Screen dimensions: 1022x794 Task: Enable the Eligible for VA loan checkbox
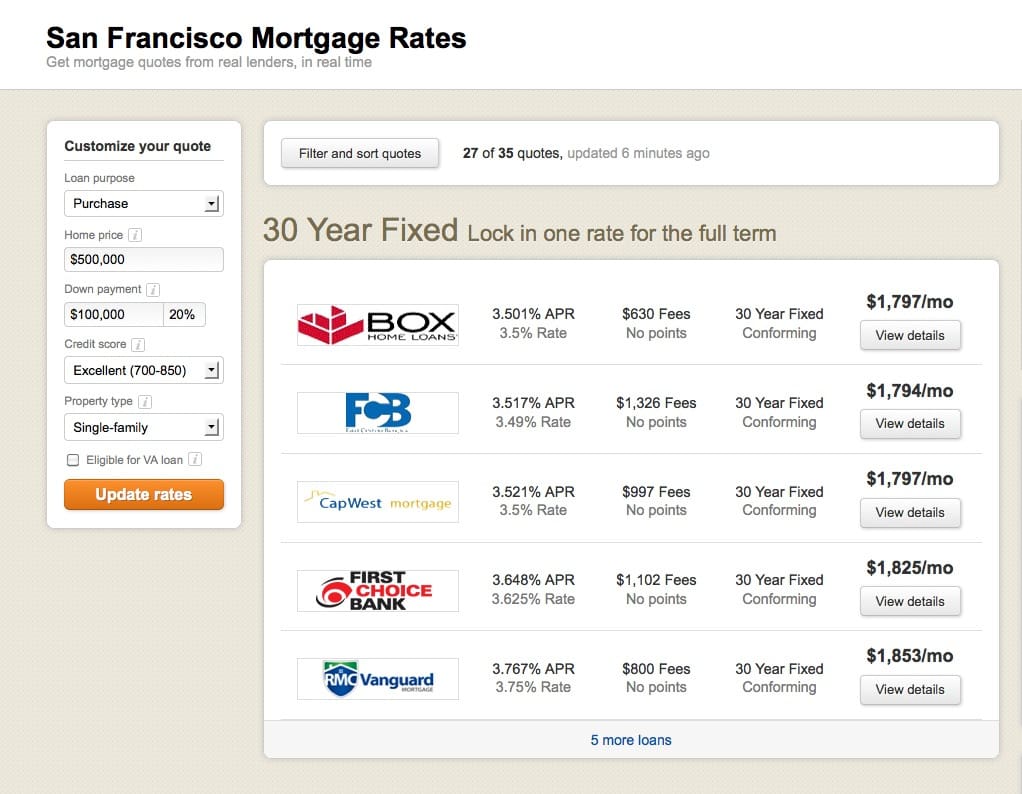73,460
